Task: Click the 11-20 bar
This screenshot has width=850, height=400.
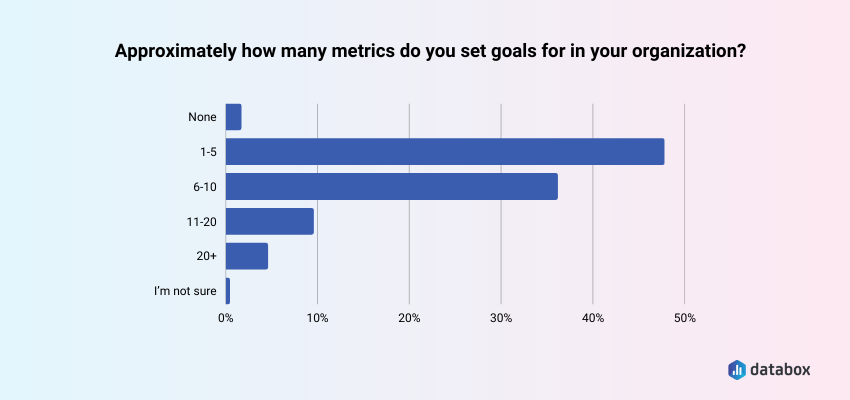Action: [270, 221]
